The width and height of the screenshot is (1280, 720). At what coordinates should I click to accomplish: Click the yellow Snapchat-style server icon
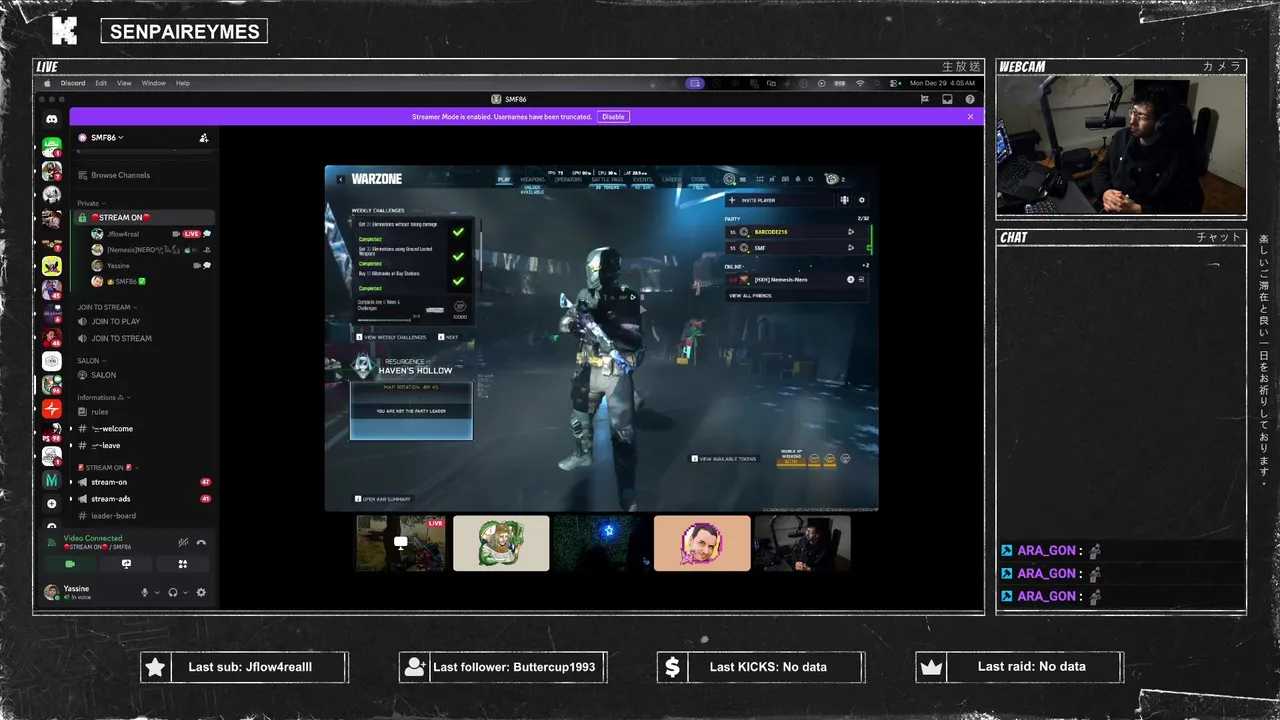coord(52,266)
